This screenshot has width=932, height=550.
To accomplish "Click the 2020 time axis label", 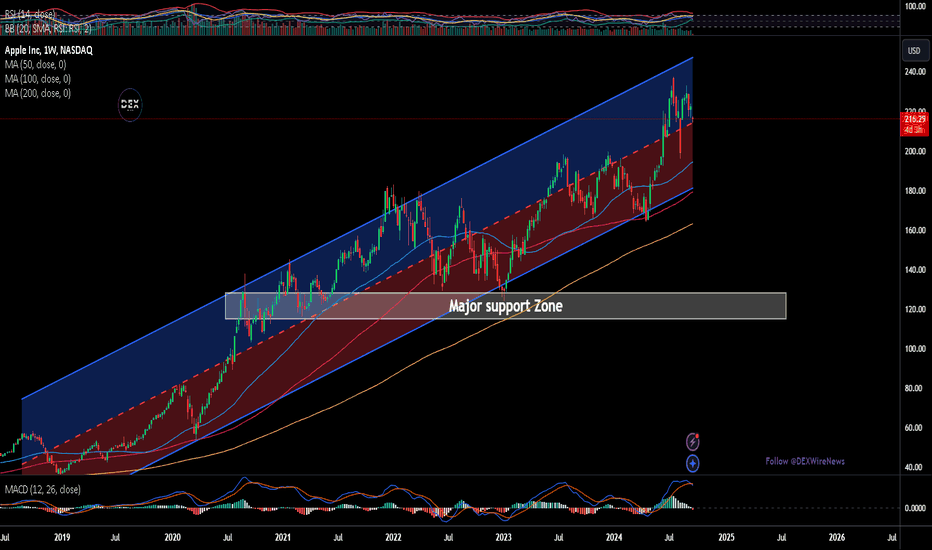I will (172, 538).
